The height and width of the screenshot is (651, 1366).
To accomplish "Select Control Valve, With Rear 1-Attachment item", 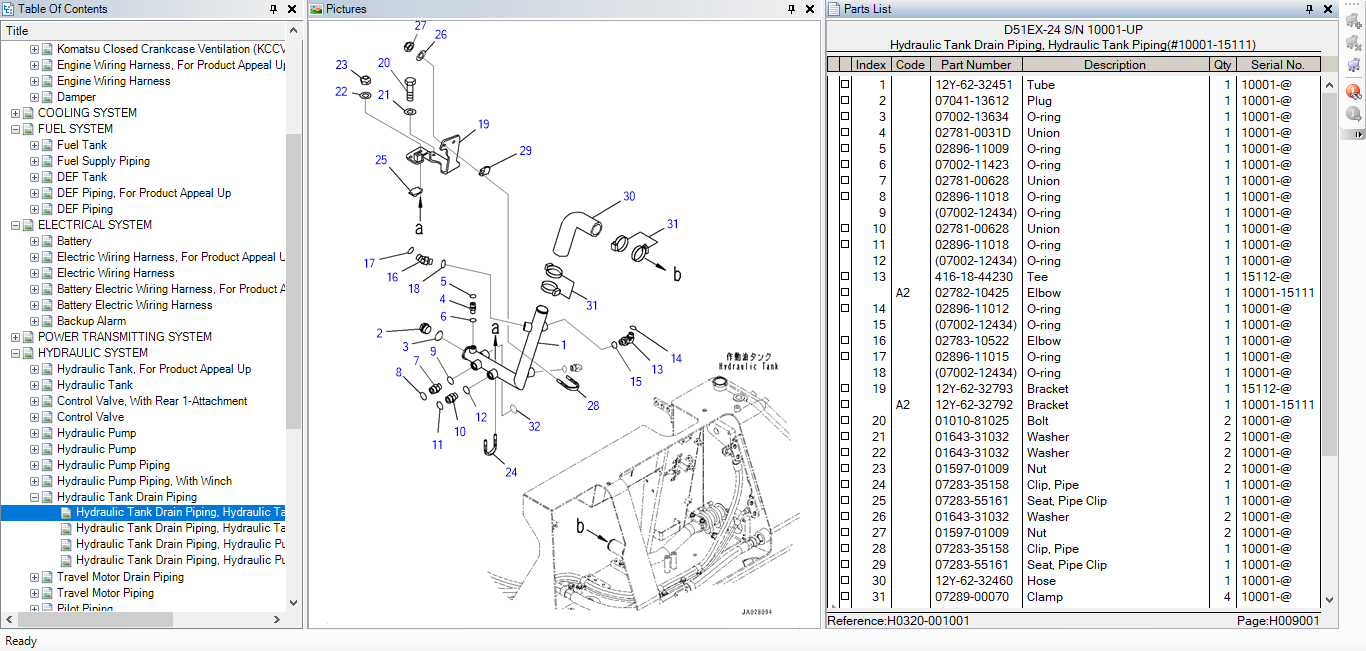I will tap(152, 401).
